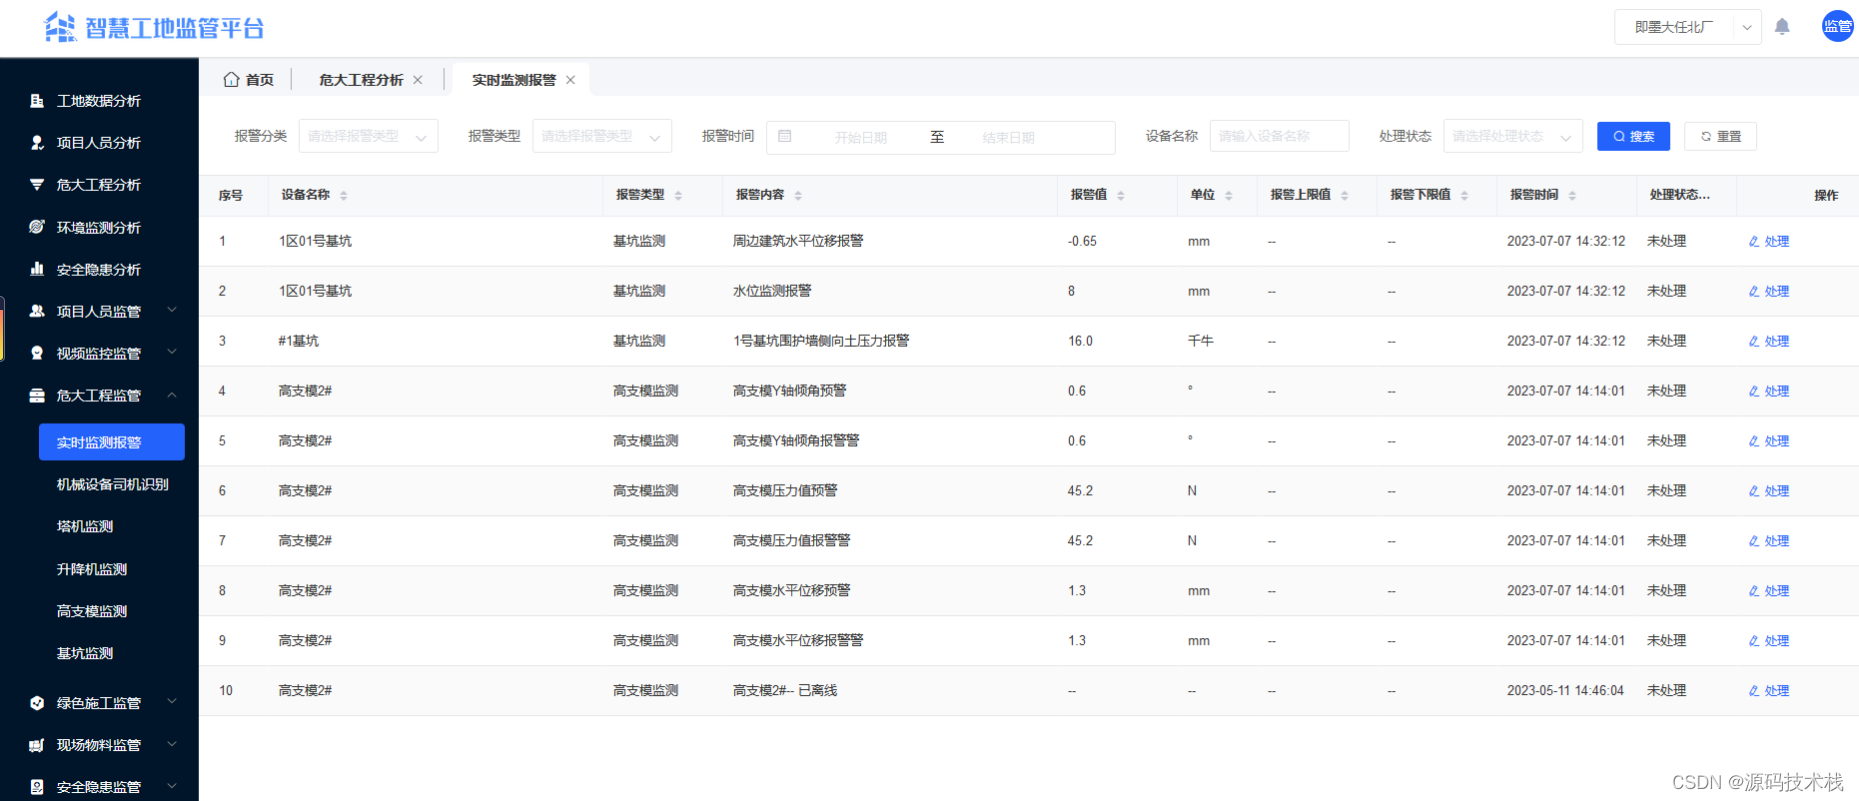Click the 重置 button

[1720, 136]
